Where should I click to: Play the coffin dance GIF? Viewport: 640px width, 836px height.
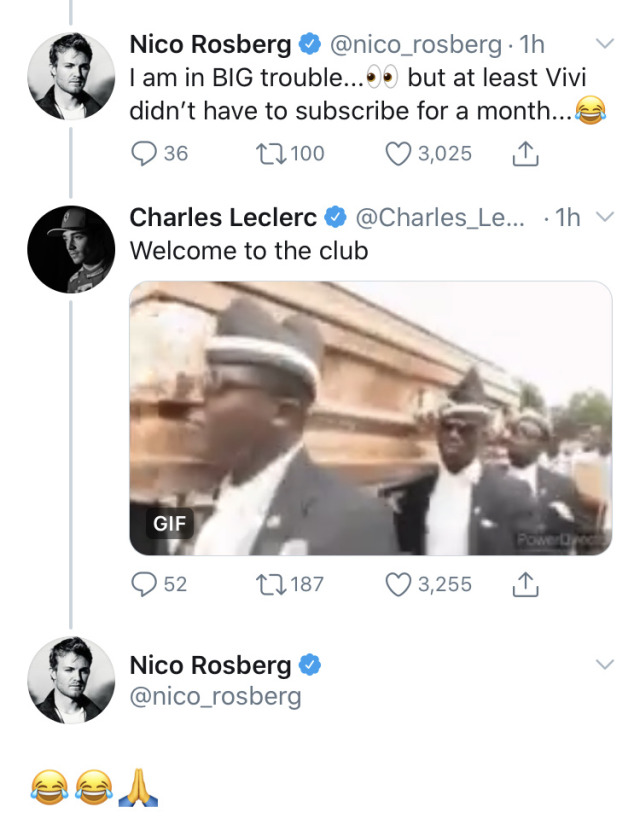coord(371,418)
